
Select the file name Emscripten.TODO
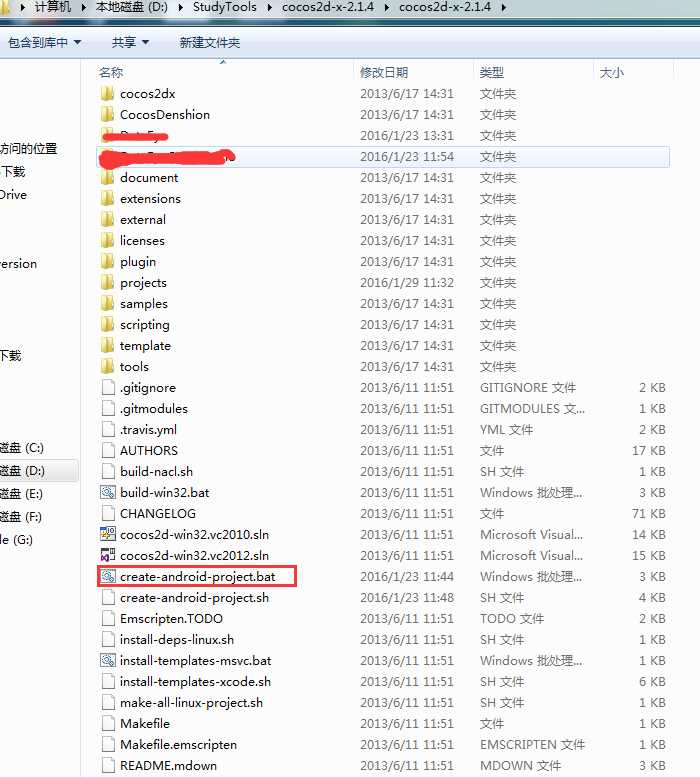click(171, 619)
